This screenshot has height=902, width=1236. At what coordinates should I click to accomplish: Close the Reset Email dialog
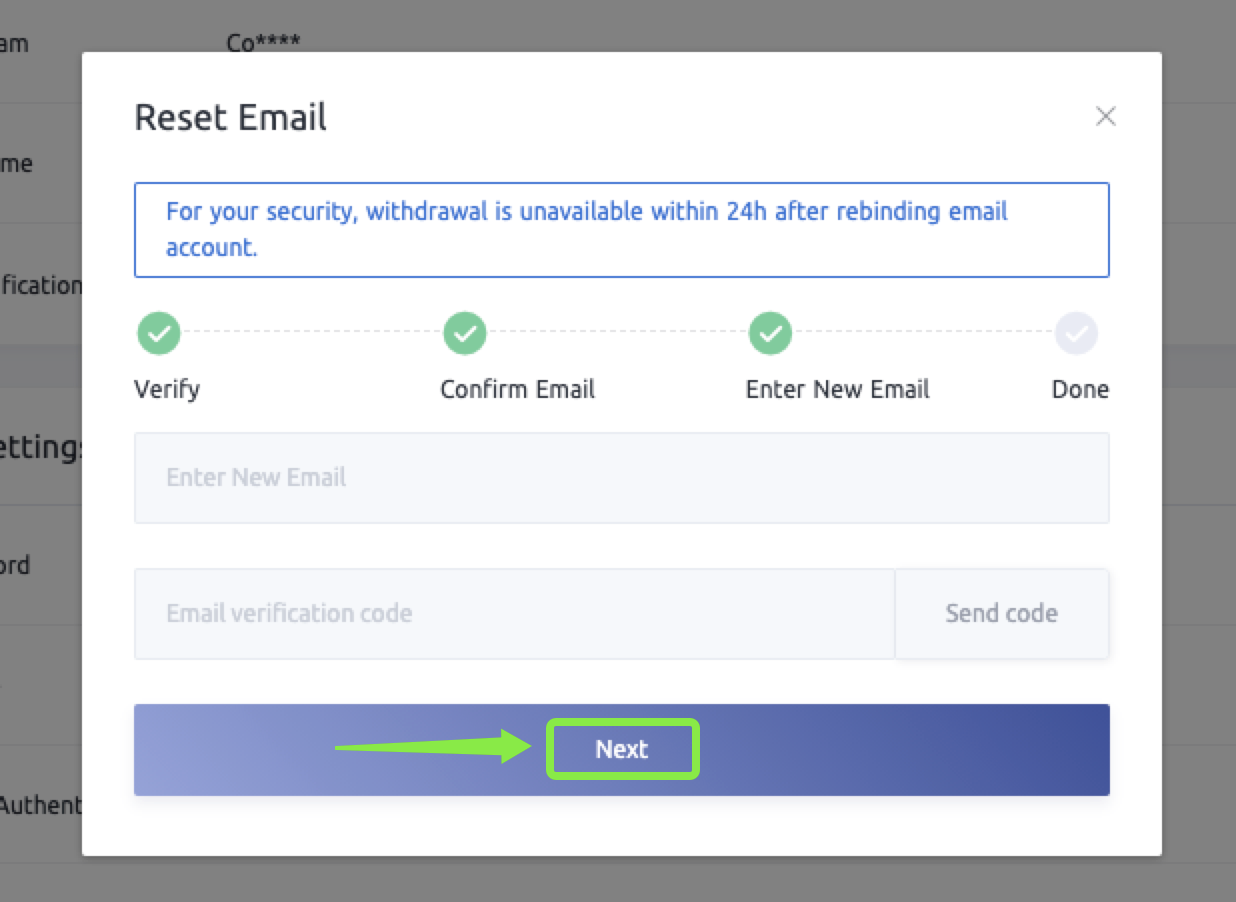pyautogui.click(x=1105, y=117)
